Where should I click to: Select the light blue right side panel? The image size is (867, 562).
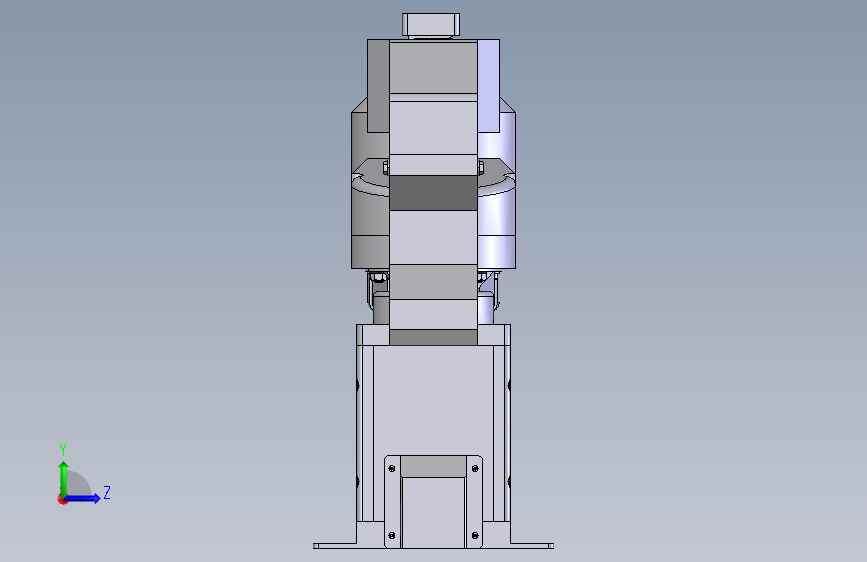(x=488, y=86)
